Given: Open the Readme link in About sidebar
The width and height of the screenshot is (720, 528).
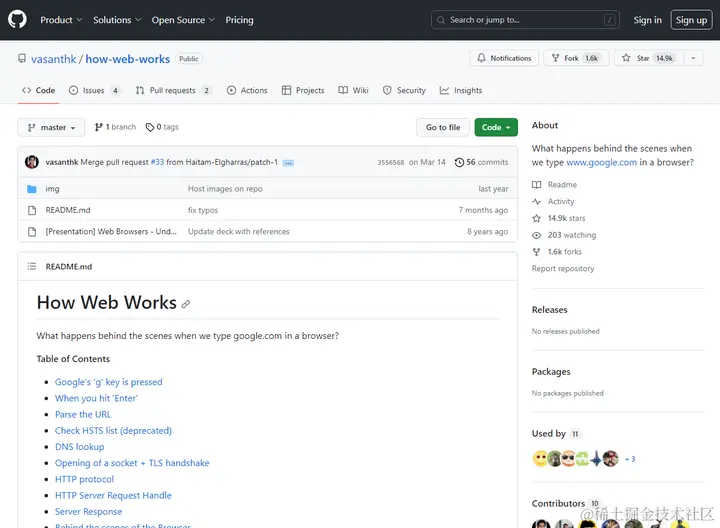Looking at the screenshot, I should coord(555,185).
